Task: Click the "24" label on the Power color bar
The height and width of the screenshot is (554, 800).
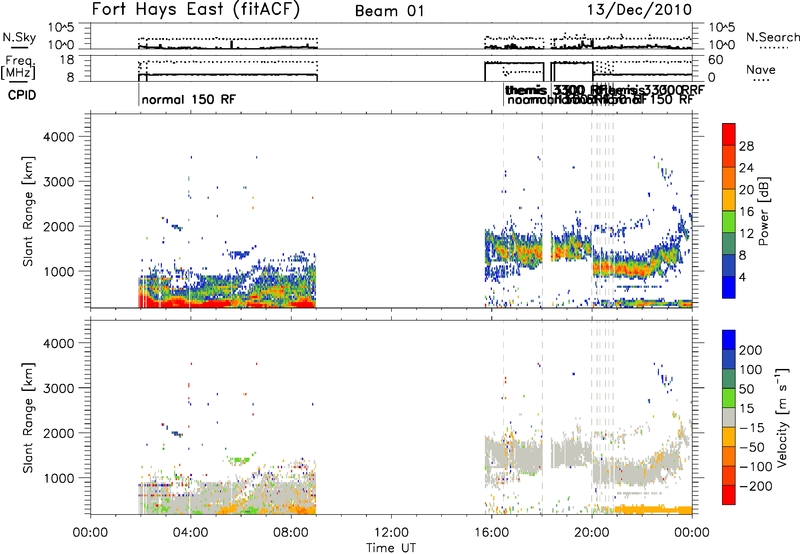Action: tap(746, 168)
